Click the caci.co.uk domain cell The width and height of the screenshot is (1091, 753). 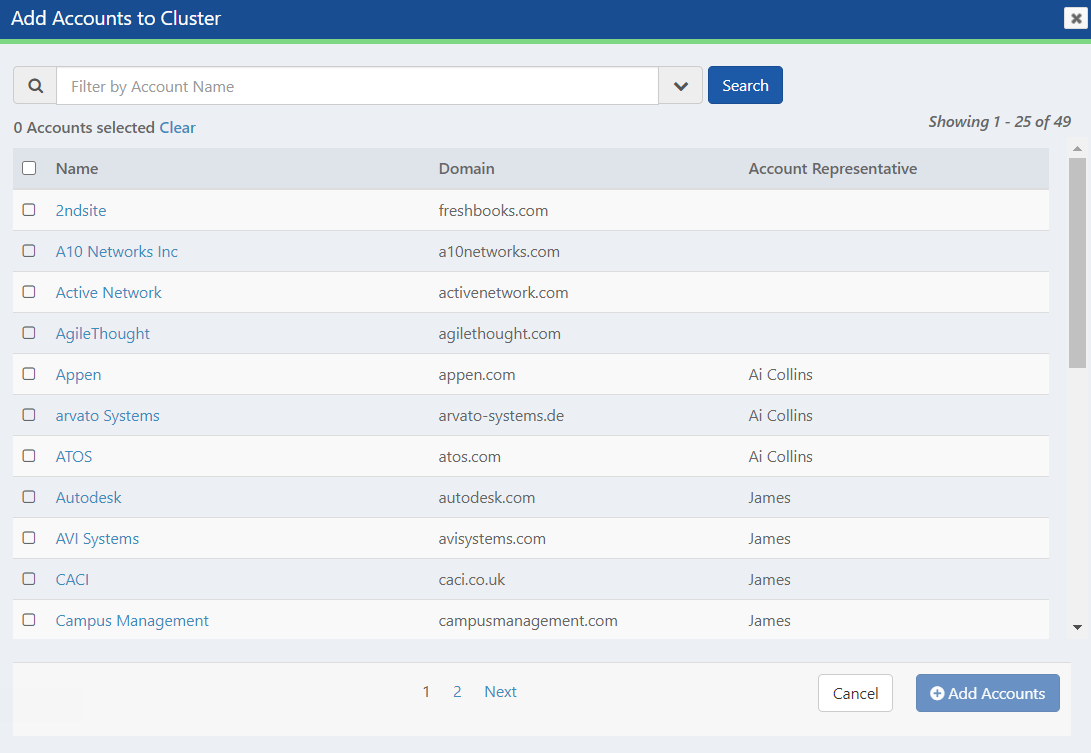[472, 580]
